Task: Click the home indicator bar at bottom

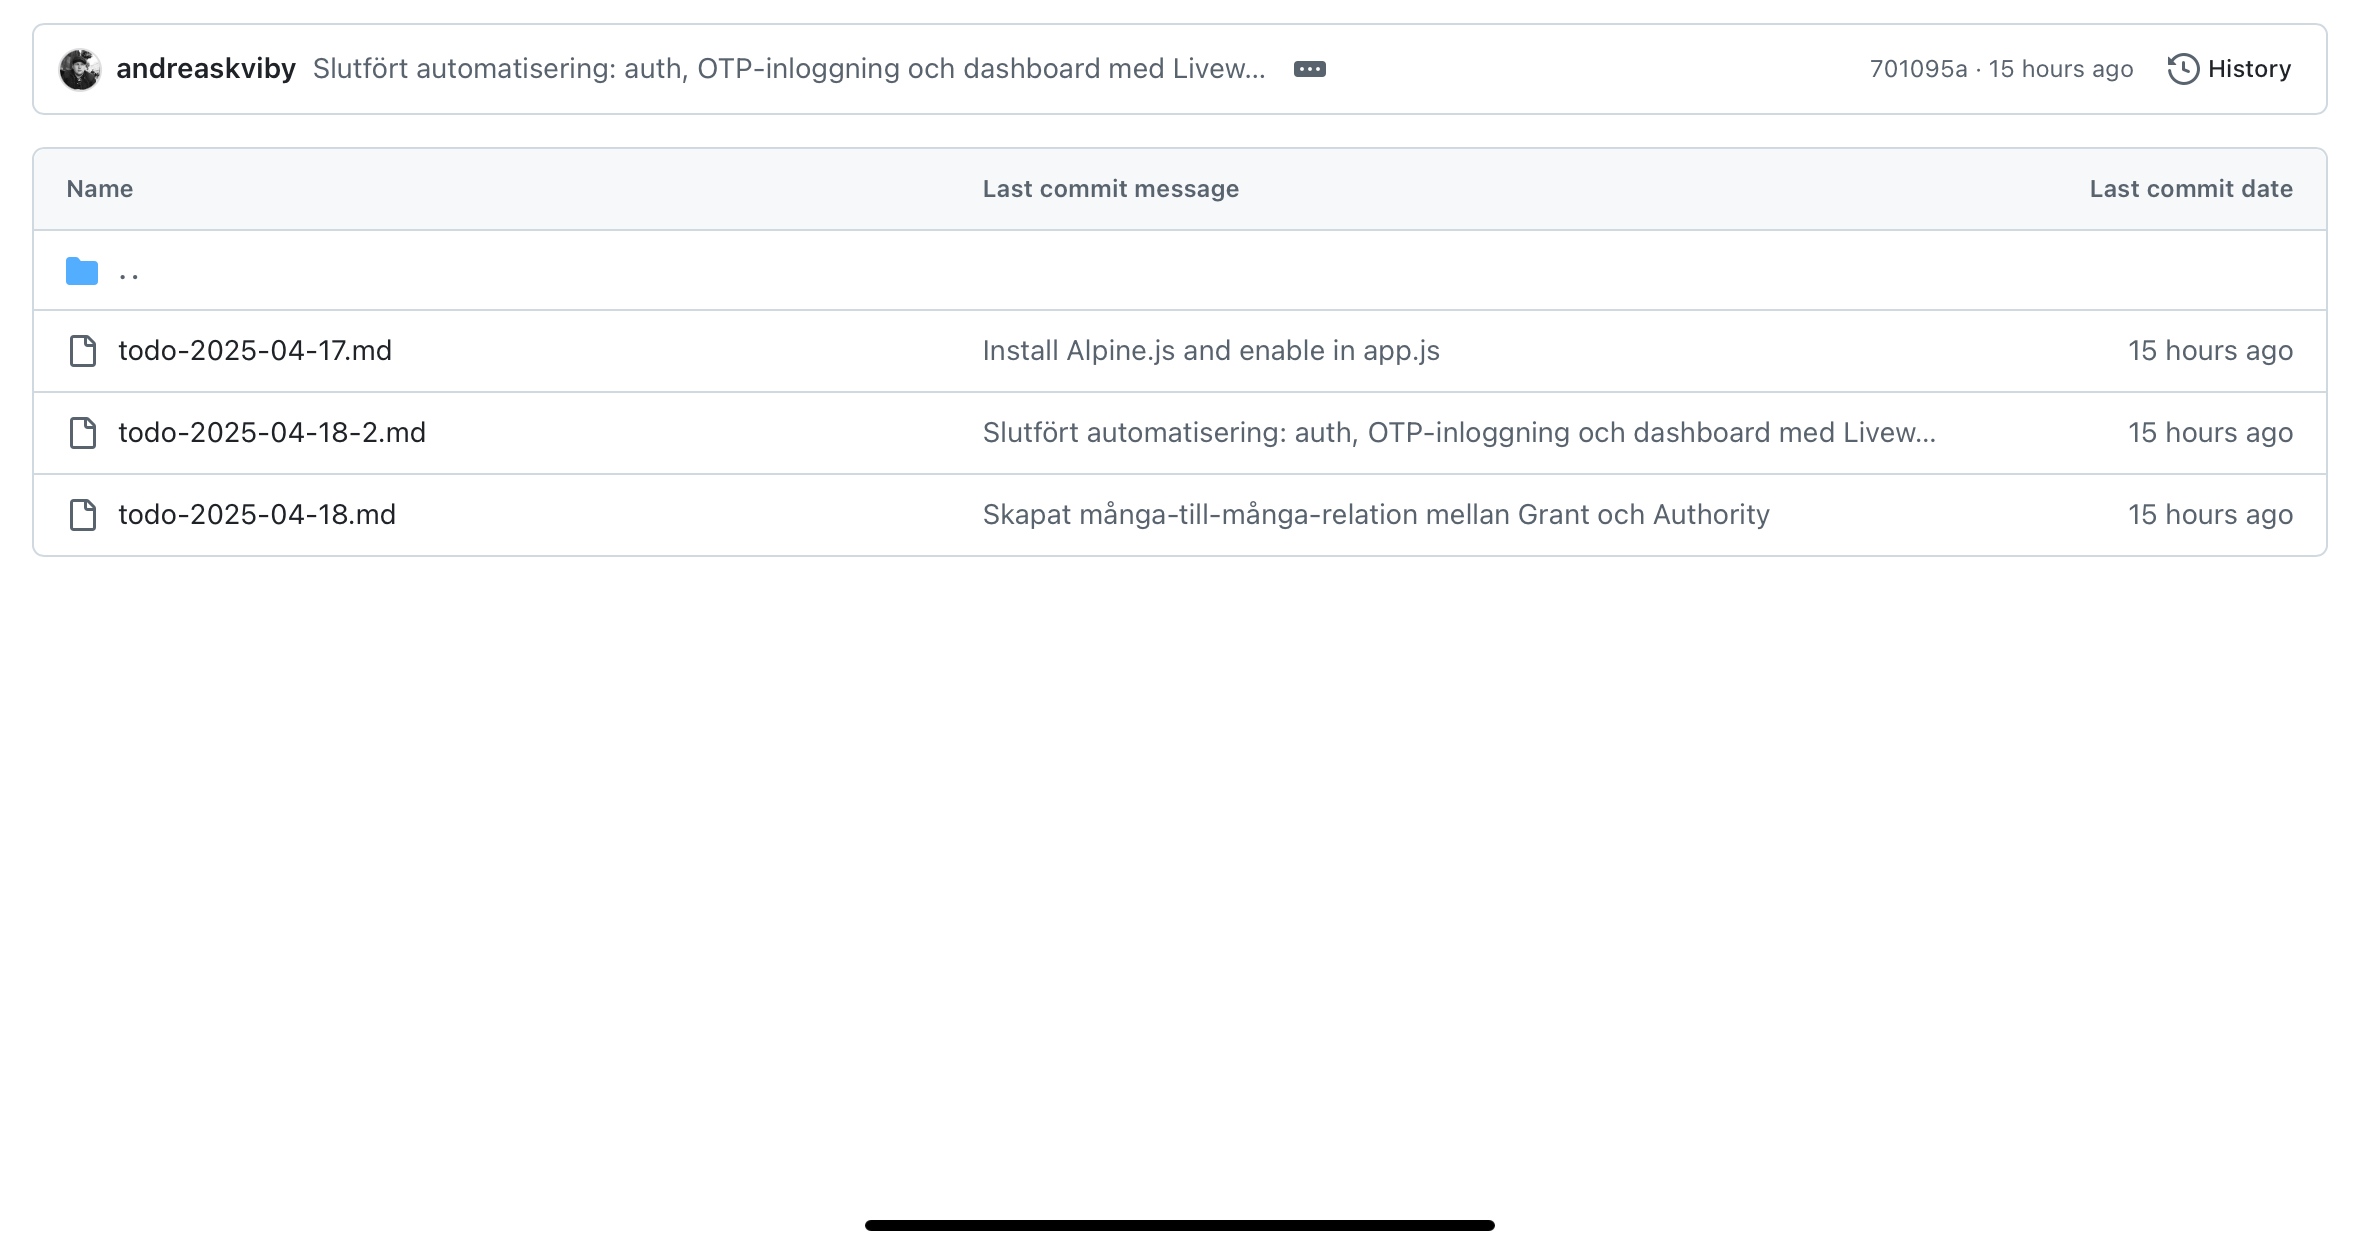Action: [x=1180, y=1225]
